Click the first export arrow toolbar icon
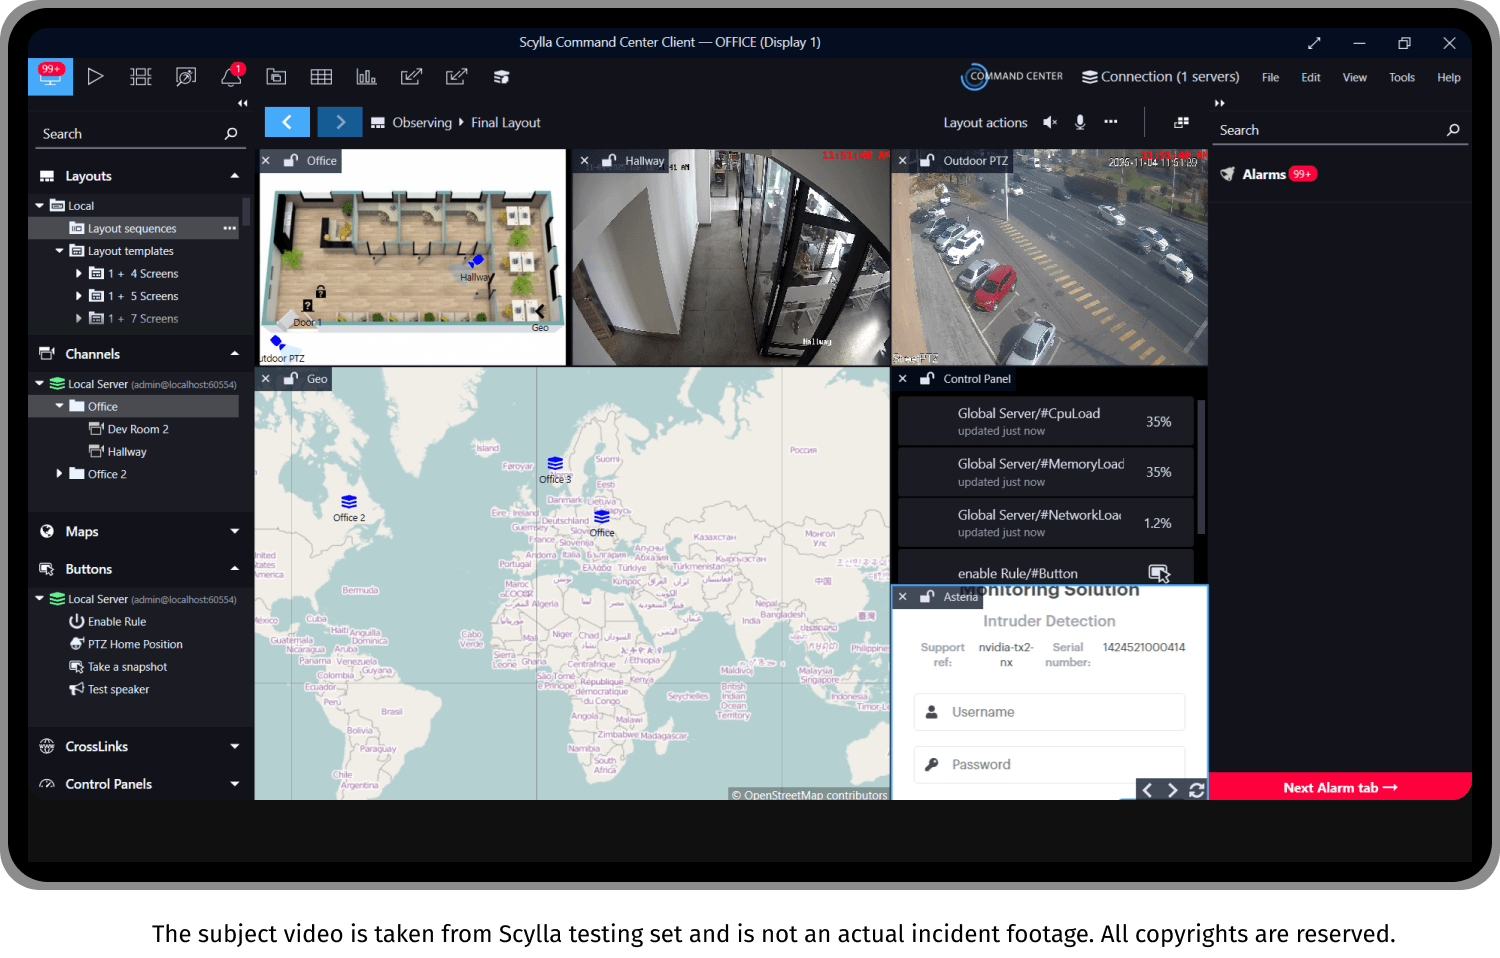1500x958 pixels. [x=411, y=77]
